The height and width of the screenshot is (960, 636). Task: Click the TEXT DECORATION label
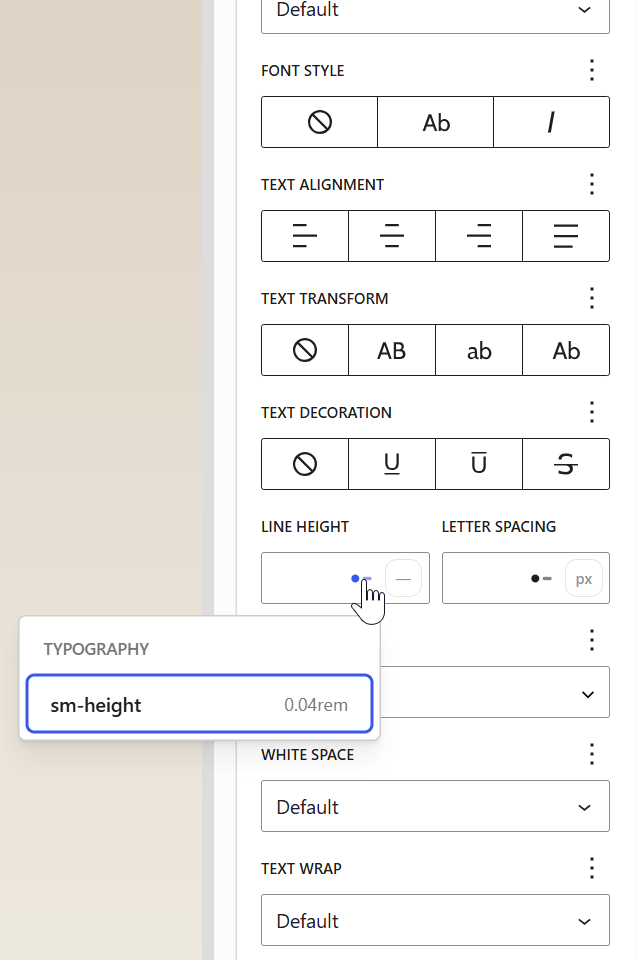pos(326,413)
